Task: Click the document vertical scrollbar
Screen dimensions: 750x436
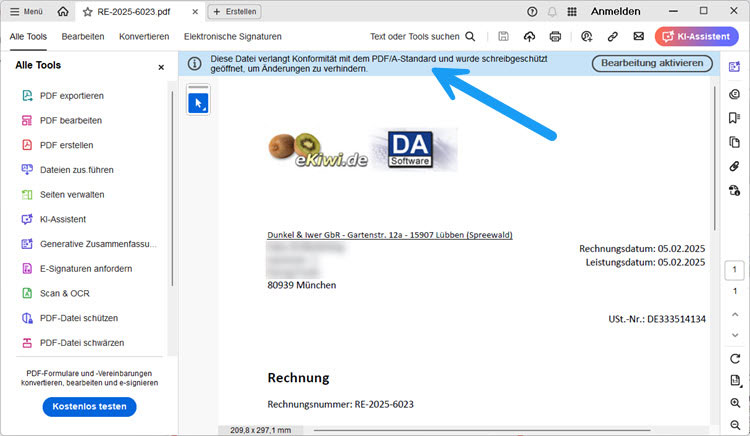Action: [715, 158]
